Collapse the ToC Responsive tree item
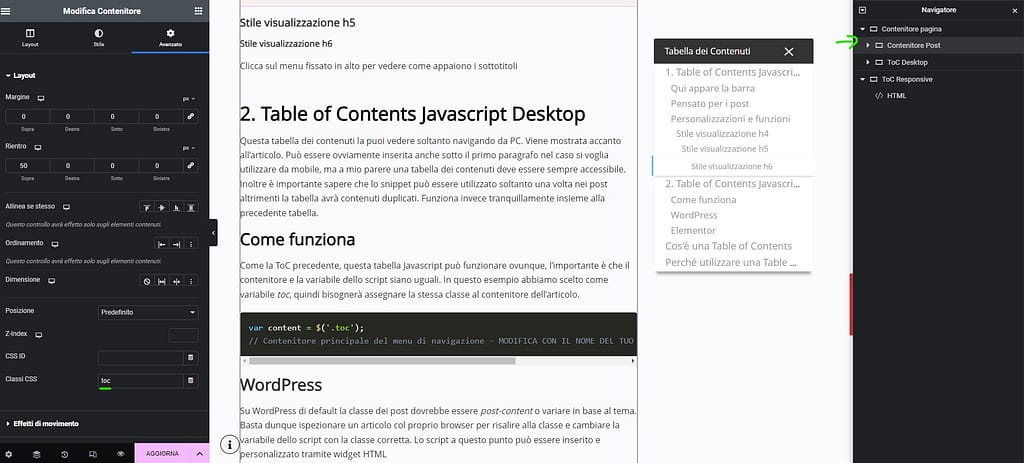 [862, 78]
